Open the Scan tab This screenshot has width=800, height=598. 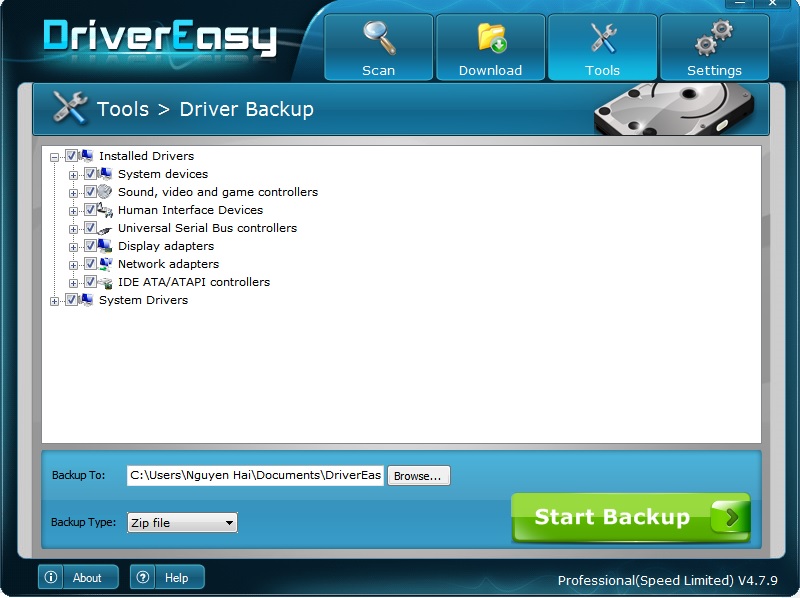(379, 47)
